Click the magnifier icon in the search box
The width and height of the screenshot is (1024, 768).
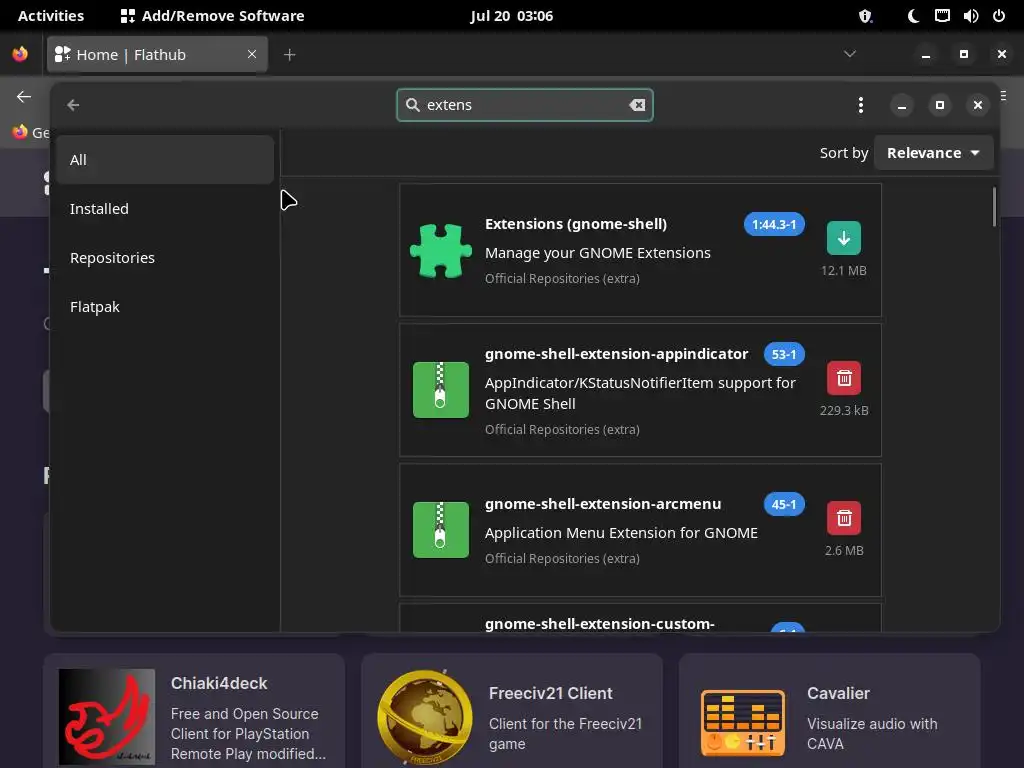(413, 105)
